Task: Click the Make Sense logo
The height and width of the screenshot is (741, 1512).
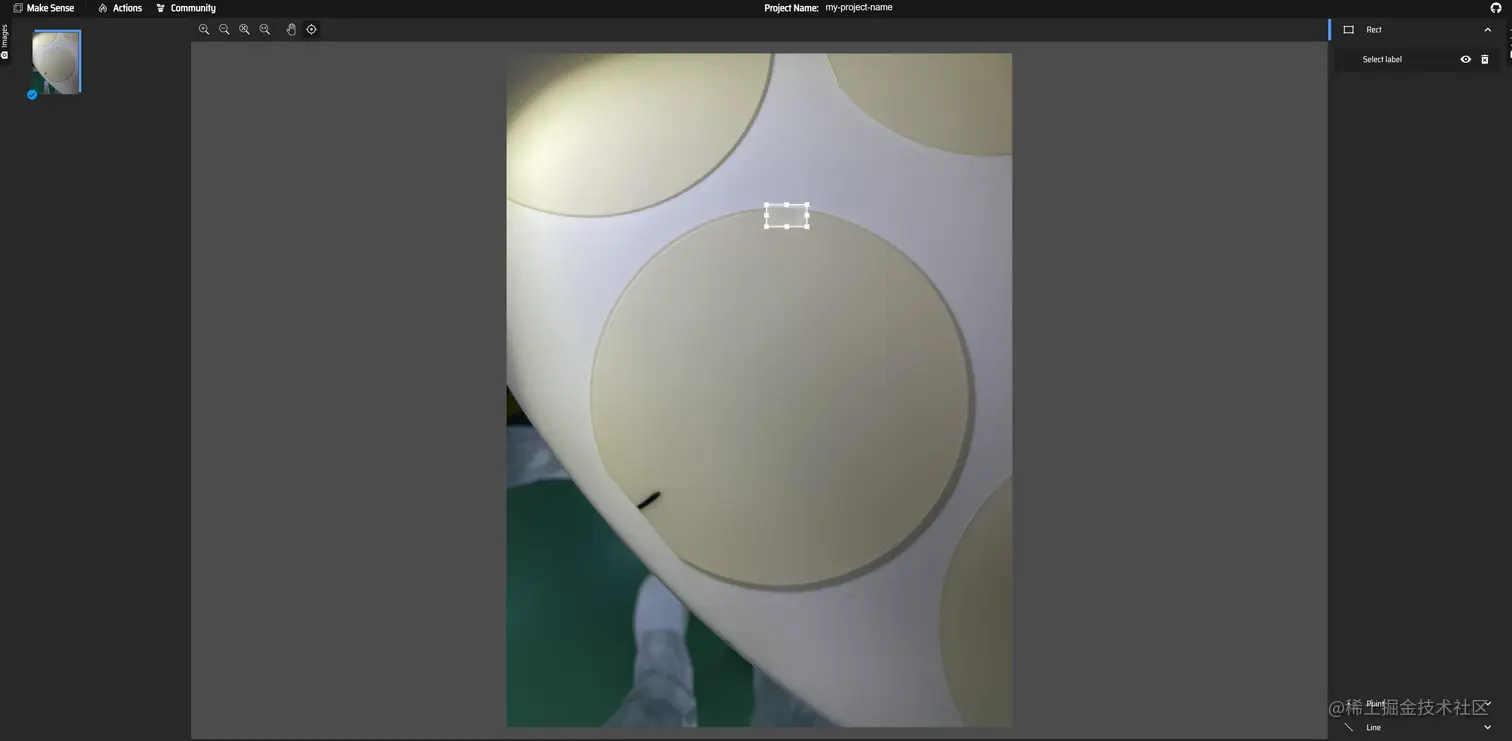Action: coord(44,8)
